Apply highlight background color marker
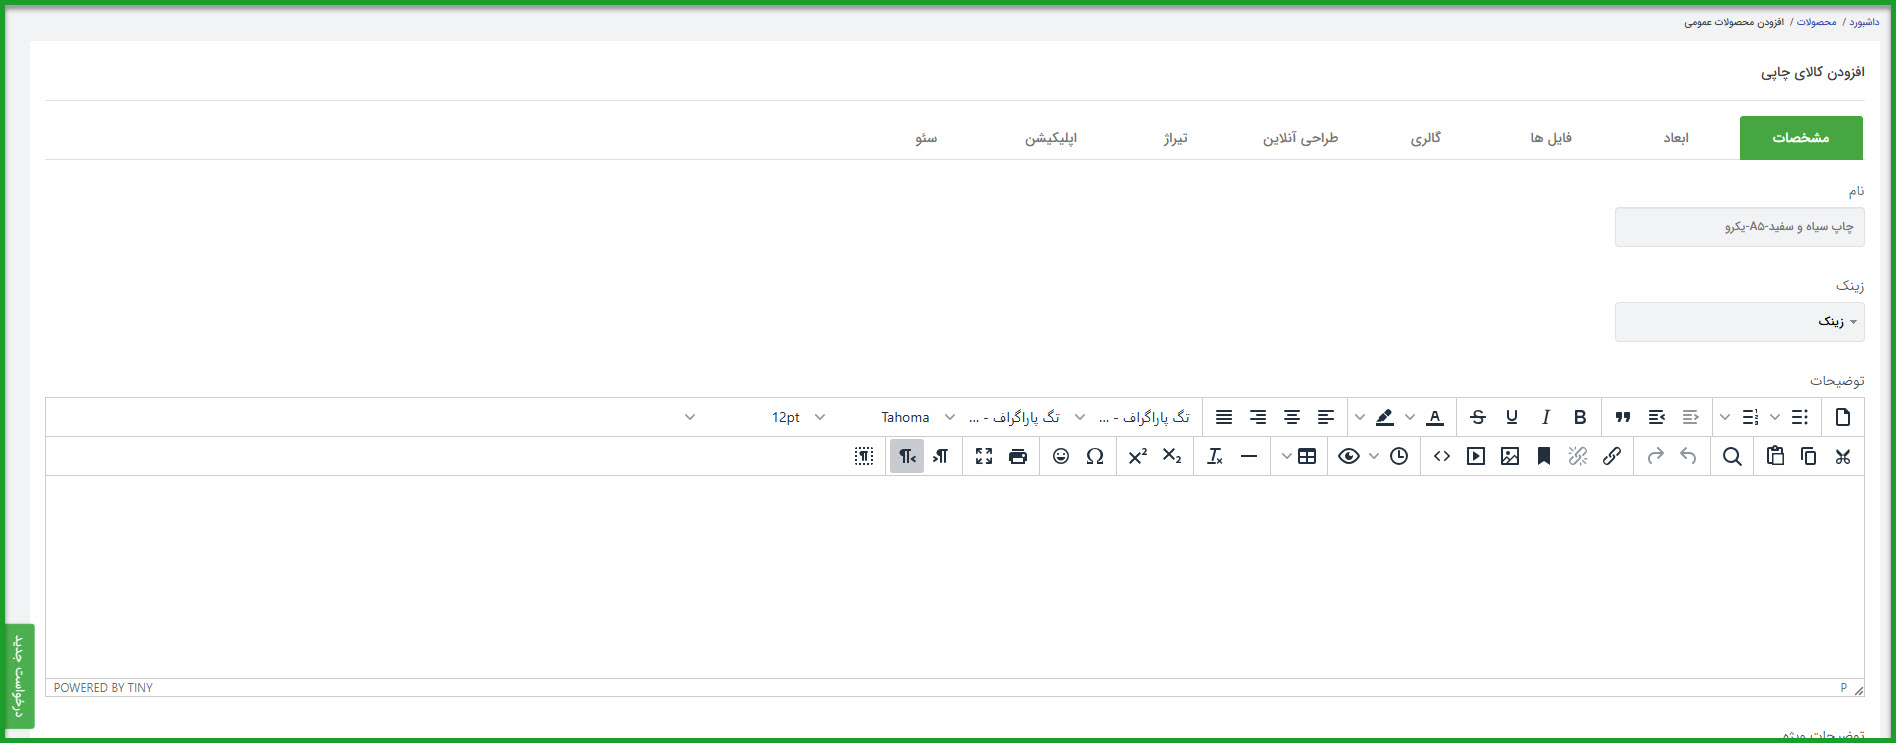 [x=1385, y=417]
